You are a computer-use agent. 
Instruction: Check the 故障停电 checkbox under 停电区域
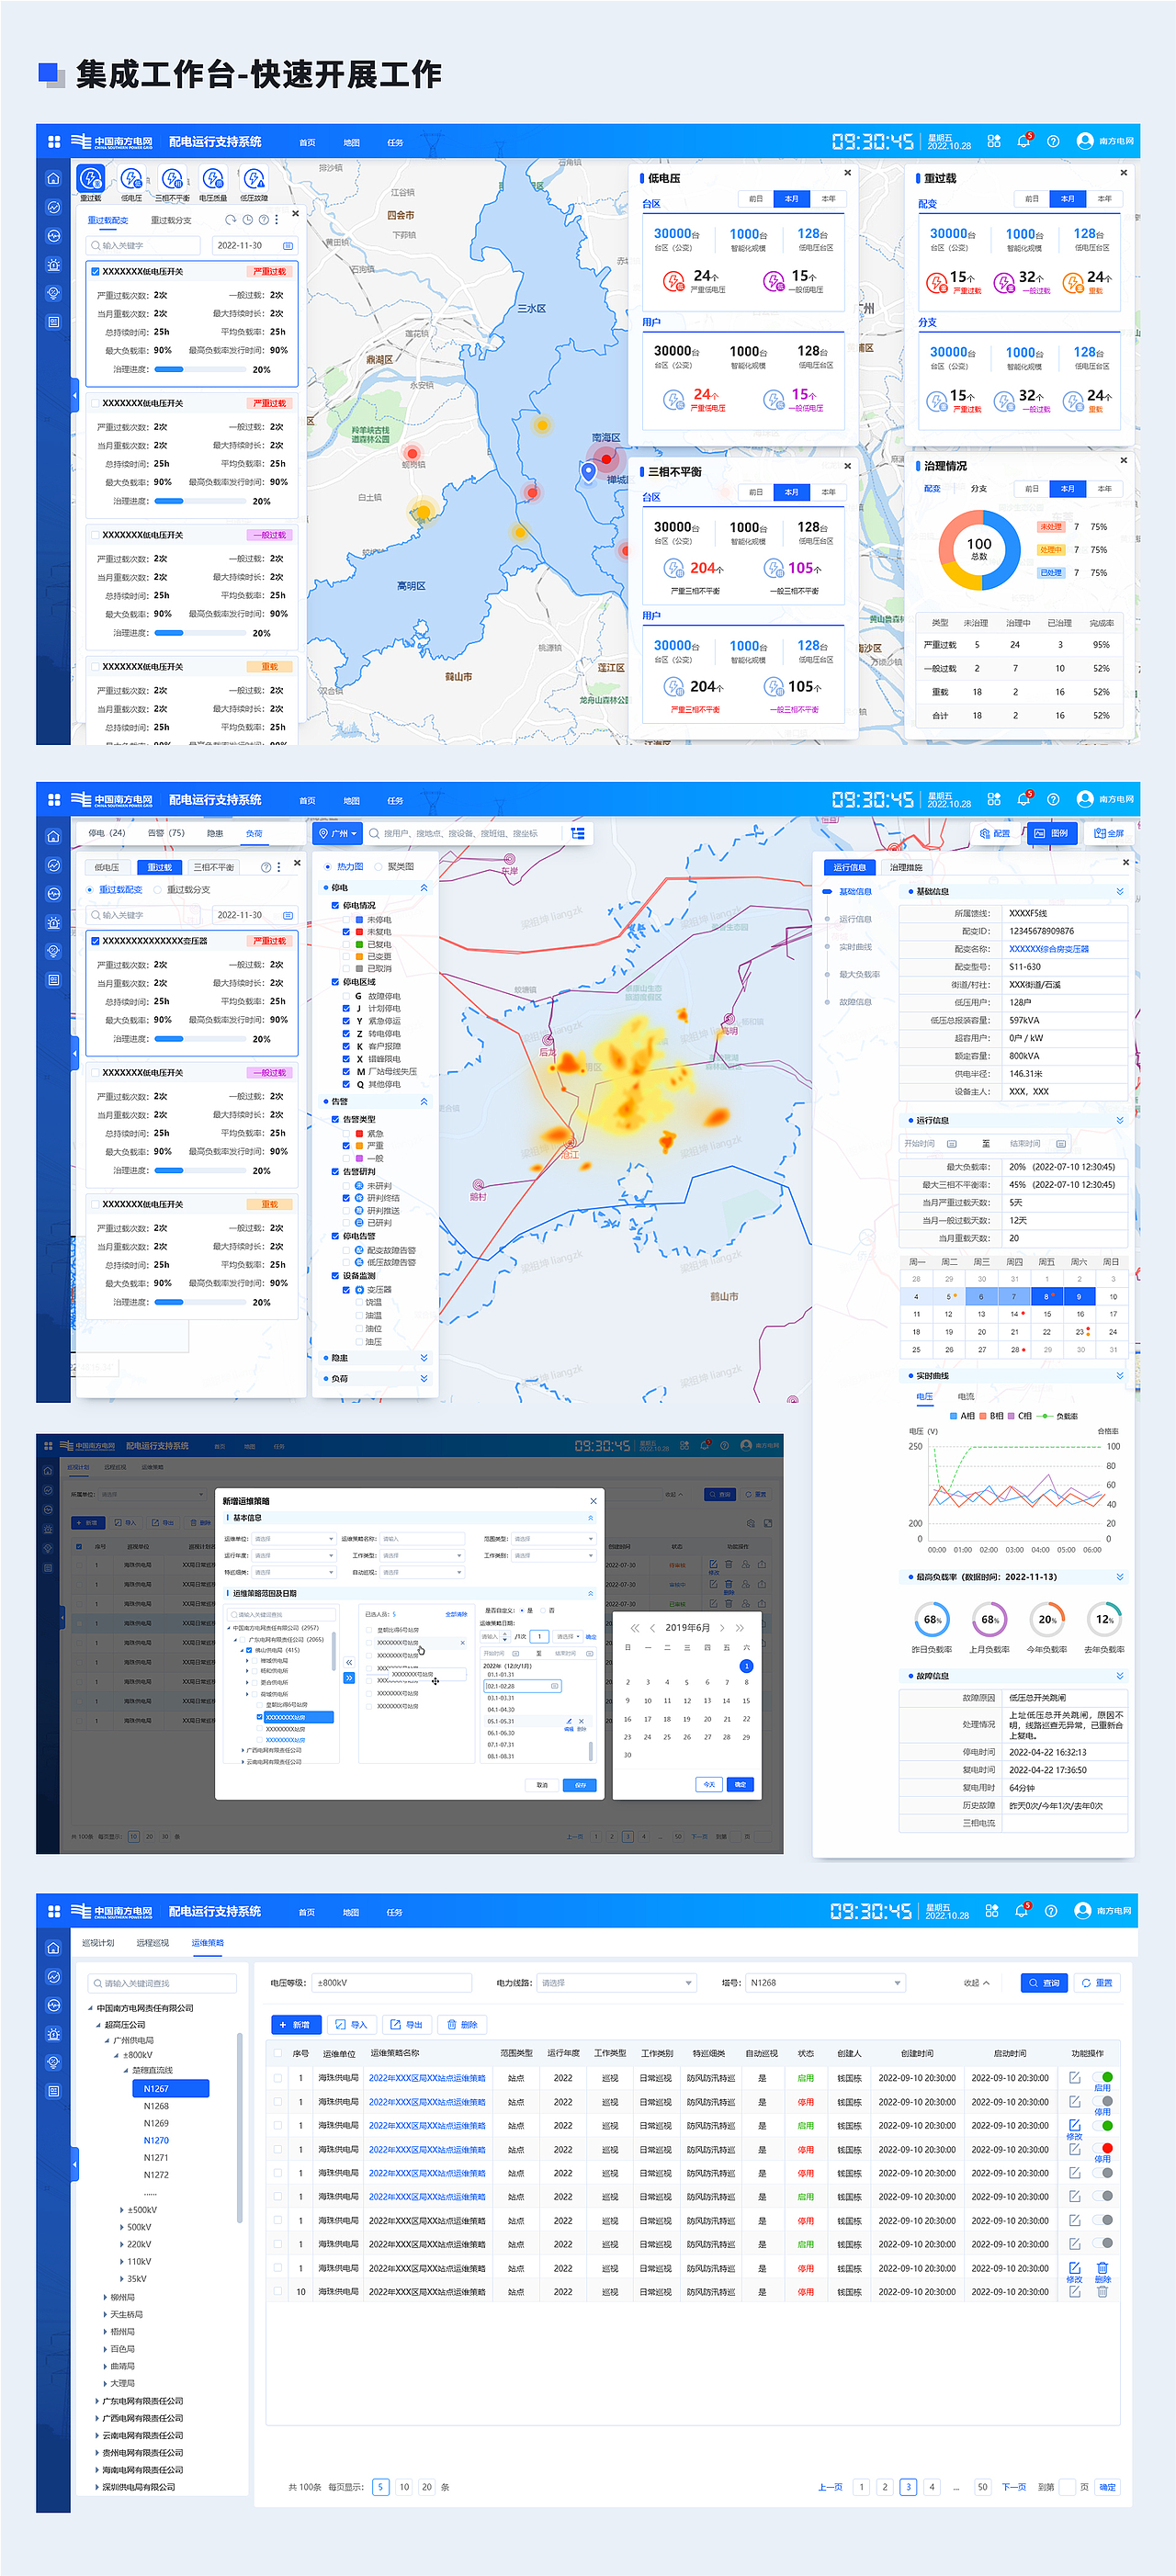[346, 996]
